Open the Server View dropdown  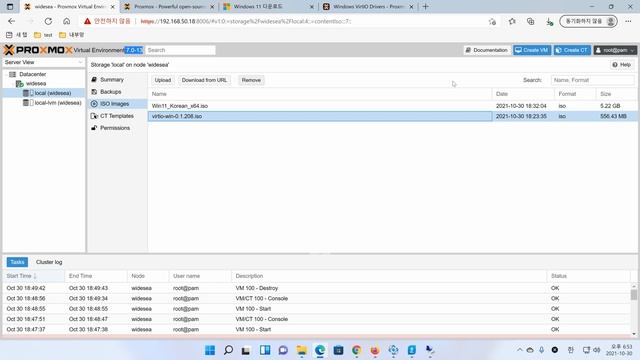pos(43,62)
